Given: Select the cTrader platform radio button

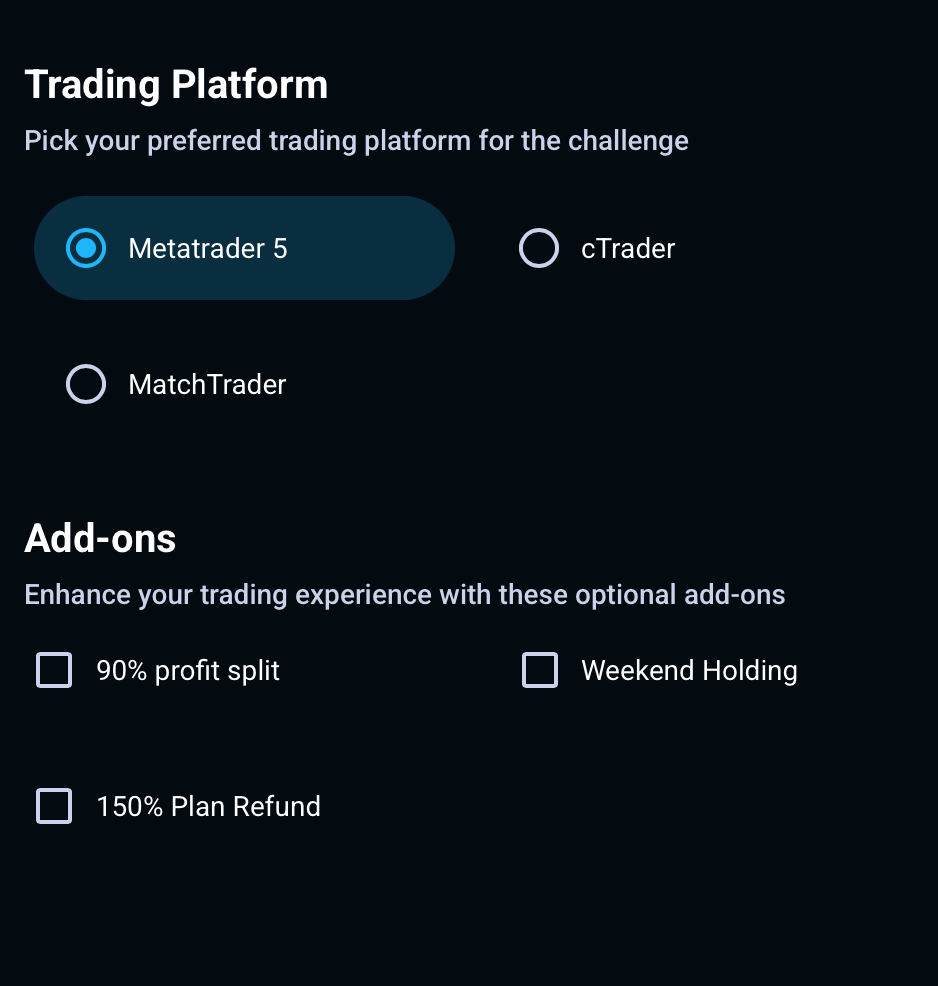Looking at the screenshot, I should click(x=539, y=248).
